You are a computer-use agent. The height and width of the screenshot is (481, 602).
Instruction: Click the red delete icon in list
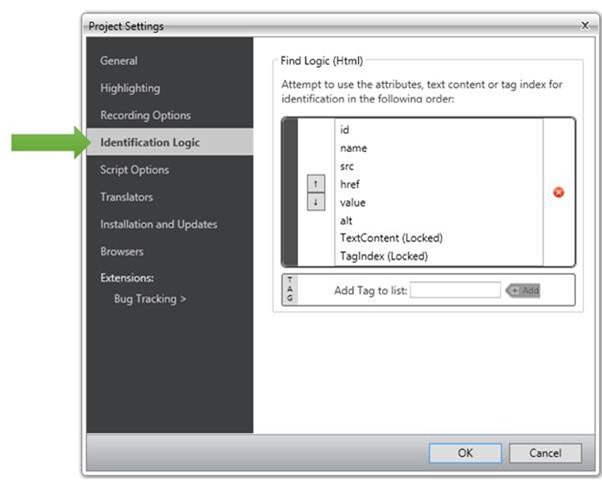pos(558,192)
